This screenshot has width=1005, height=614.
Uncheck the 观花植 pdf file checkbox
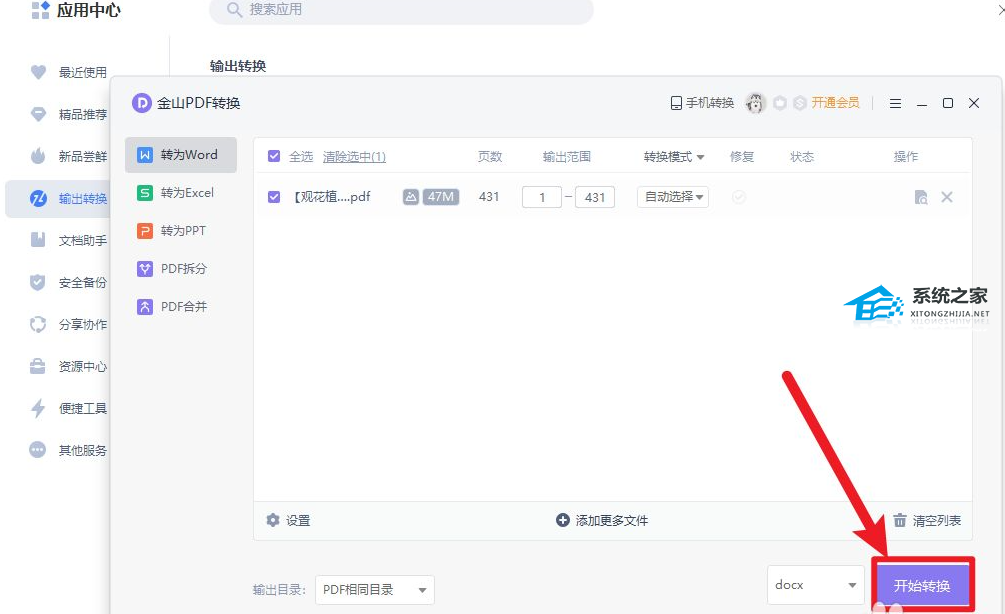pyautogui.click(x=274, y=197)
